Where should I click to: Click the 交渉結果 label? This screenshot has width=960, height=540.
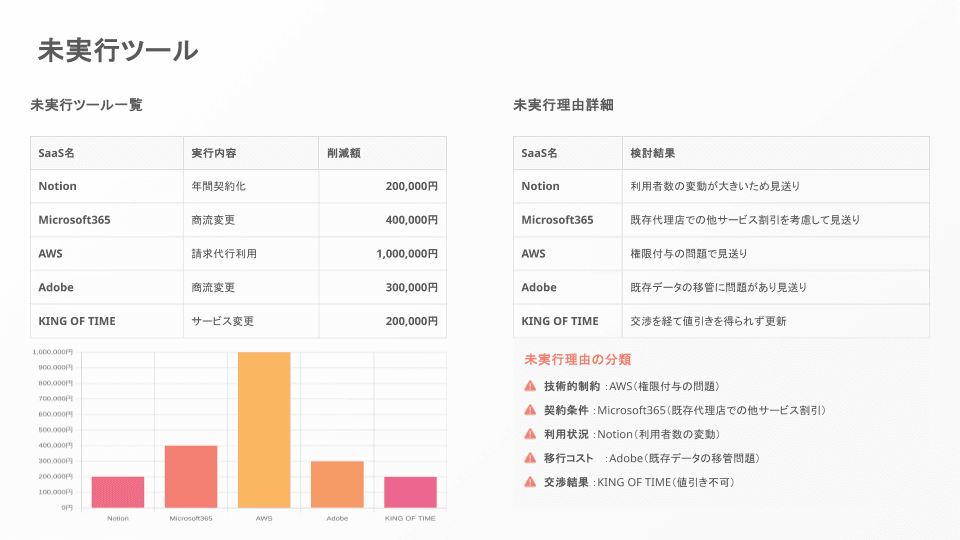pyautogui.click(x=566, y=482)
